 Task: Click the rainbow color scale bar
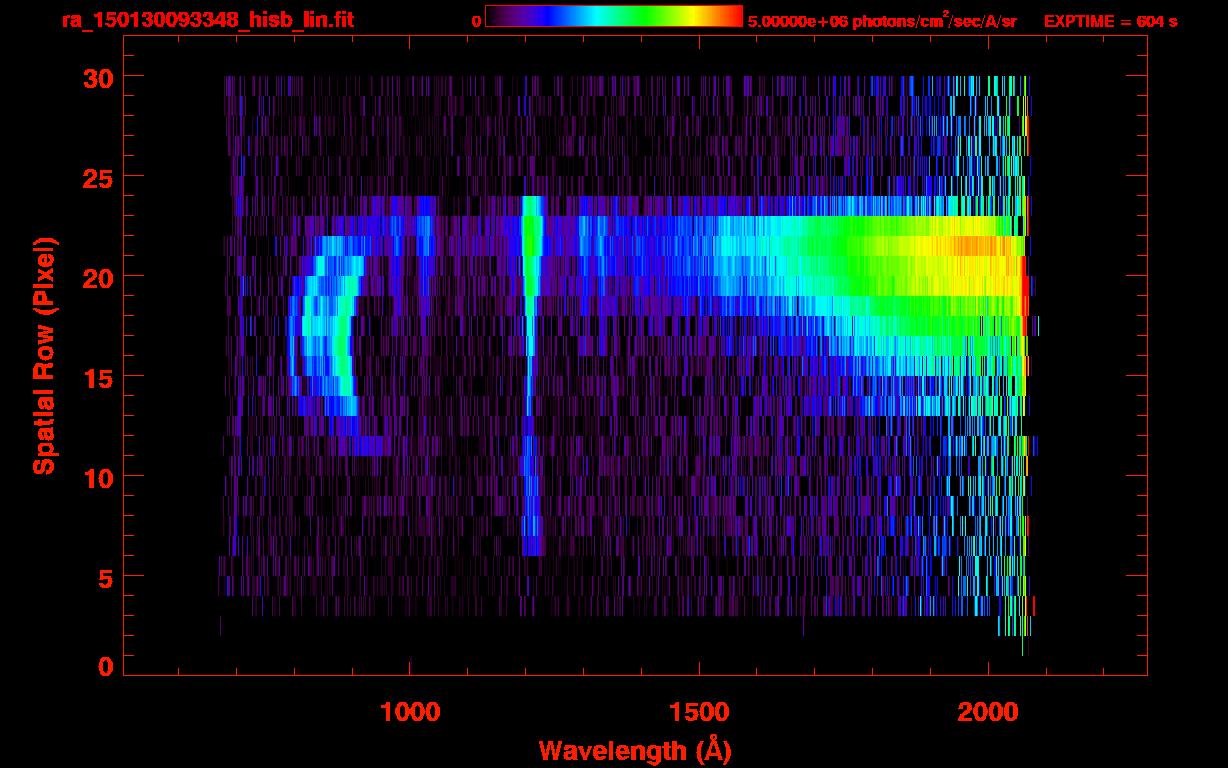pos(613,17)
